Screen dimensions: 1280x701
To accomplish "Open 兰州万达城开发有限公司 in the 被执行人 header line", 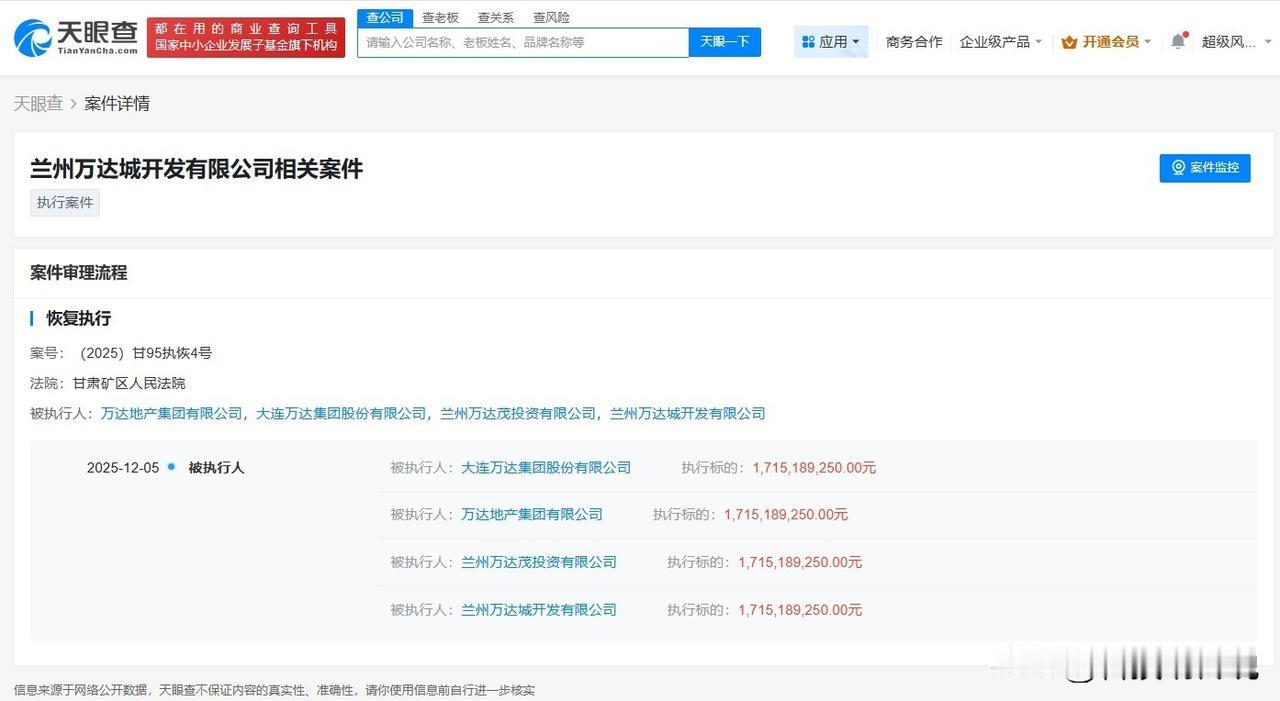I will click(687, 413).
